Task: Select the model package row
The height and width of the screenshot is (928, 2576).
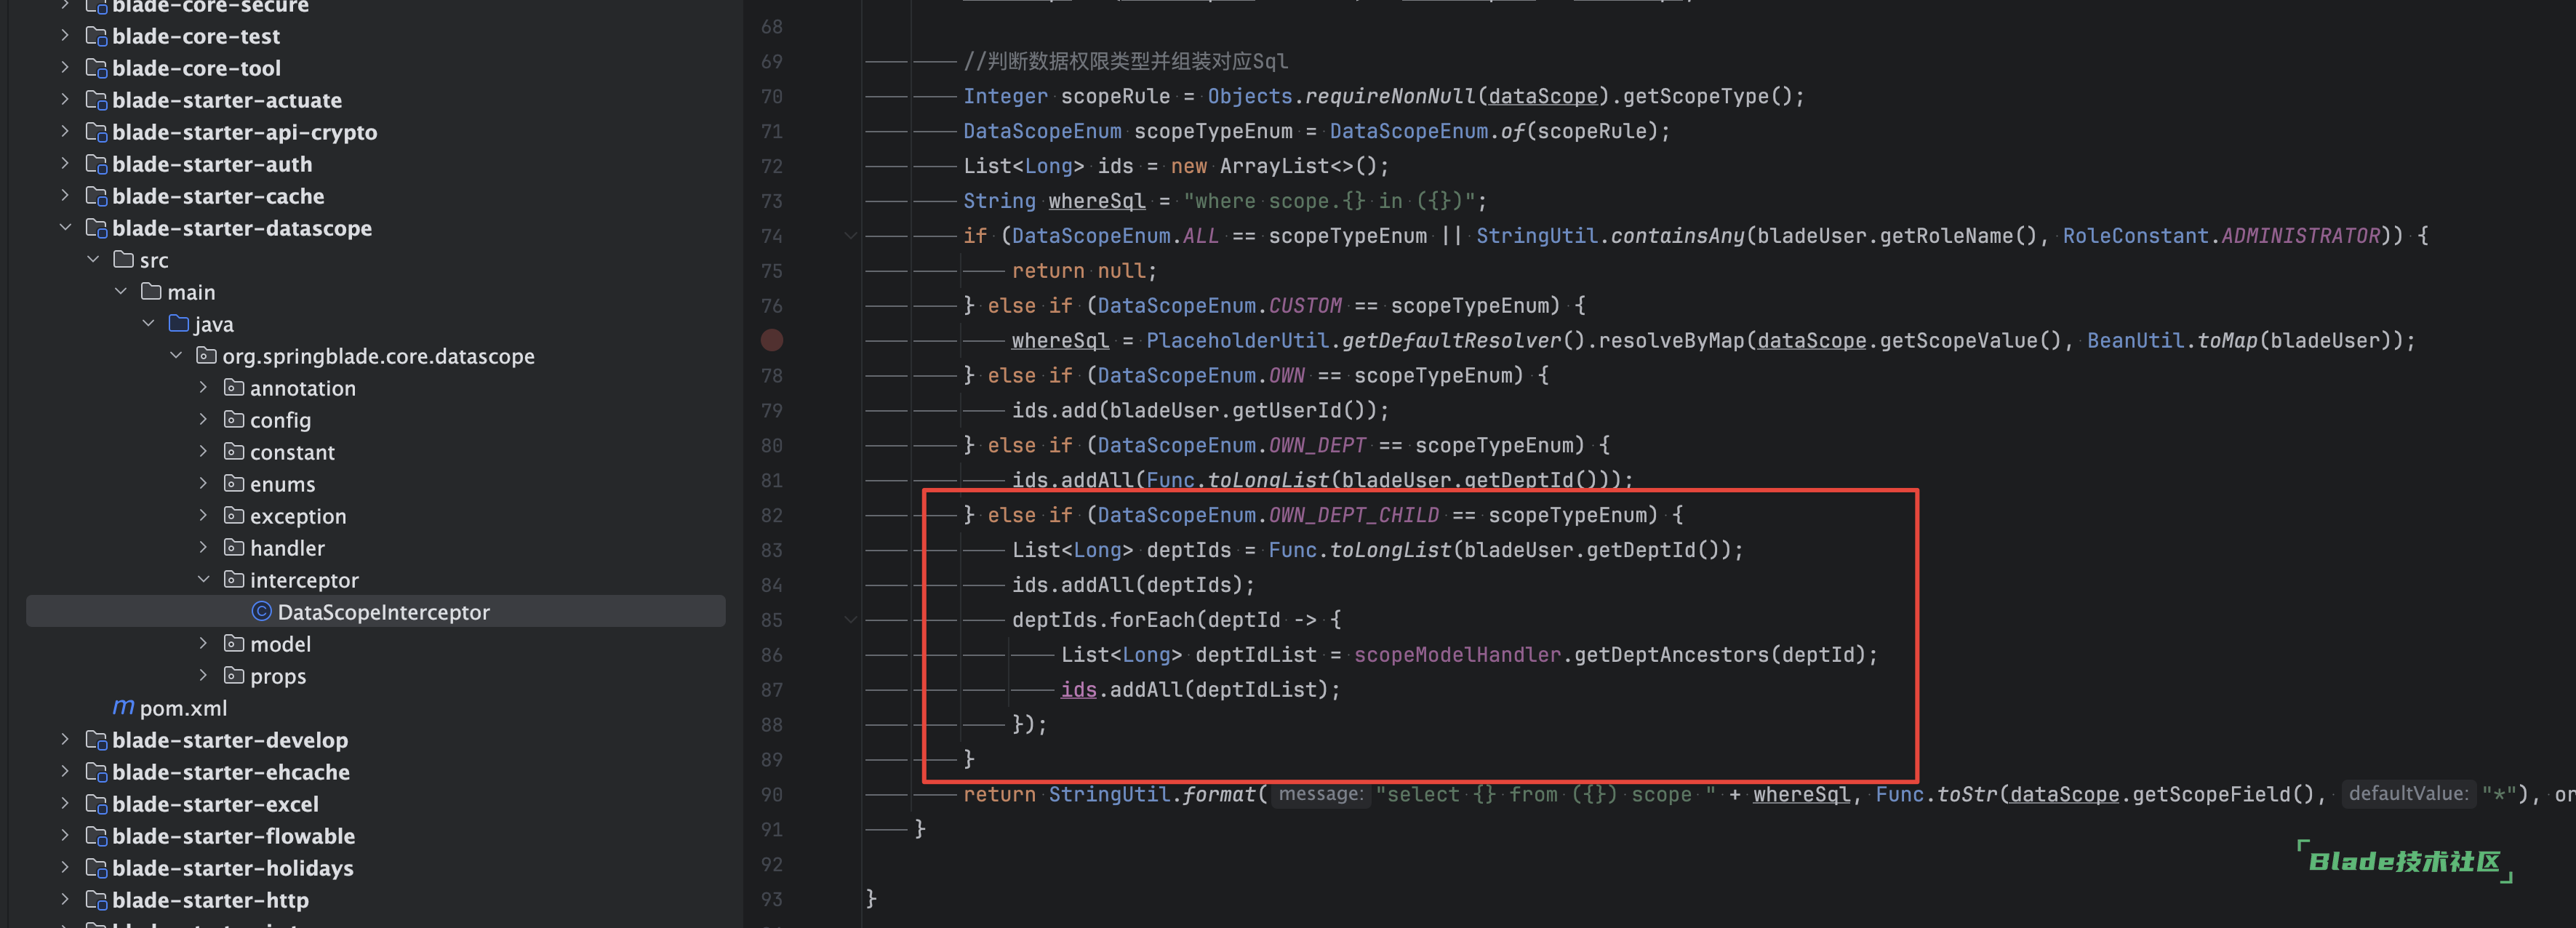Action: tap(376, 644)
